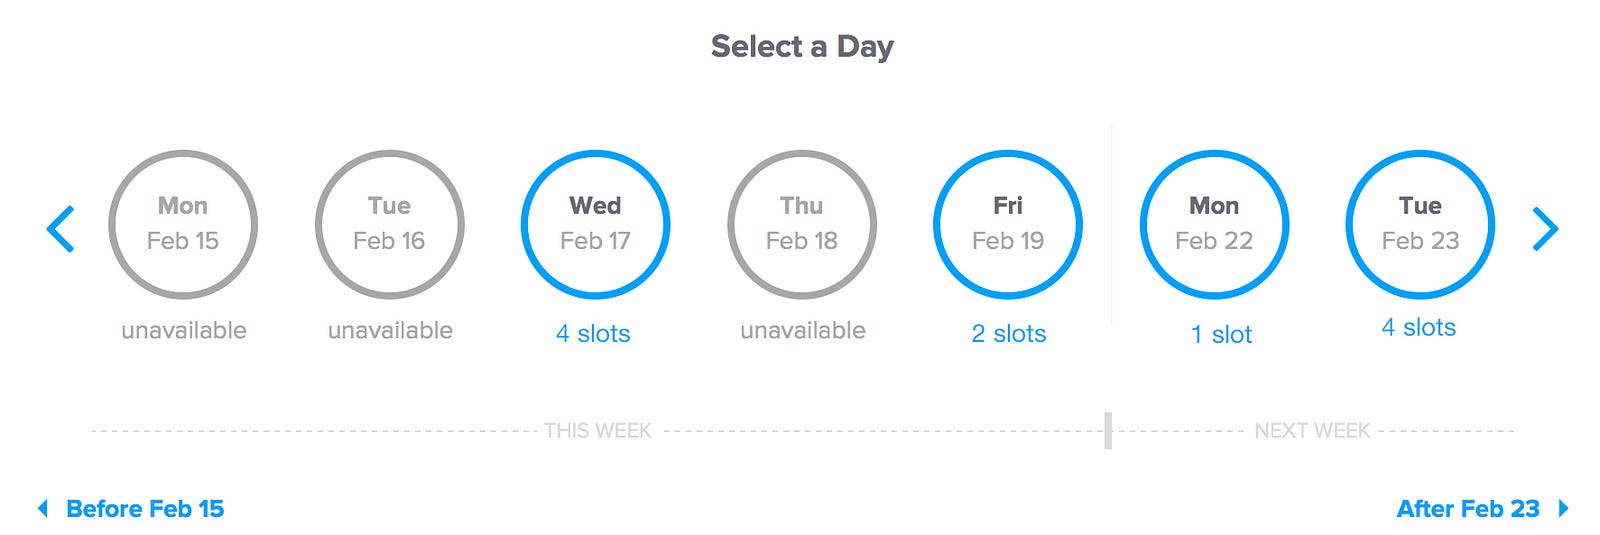Click the 'THIS WEEK' timeline label
The width and height of the screenshot is (1600, 535).
point(598,431)
